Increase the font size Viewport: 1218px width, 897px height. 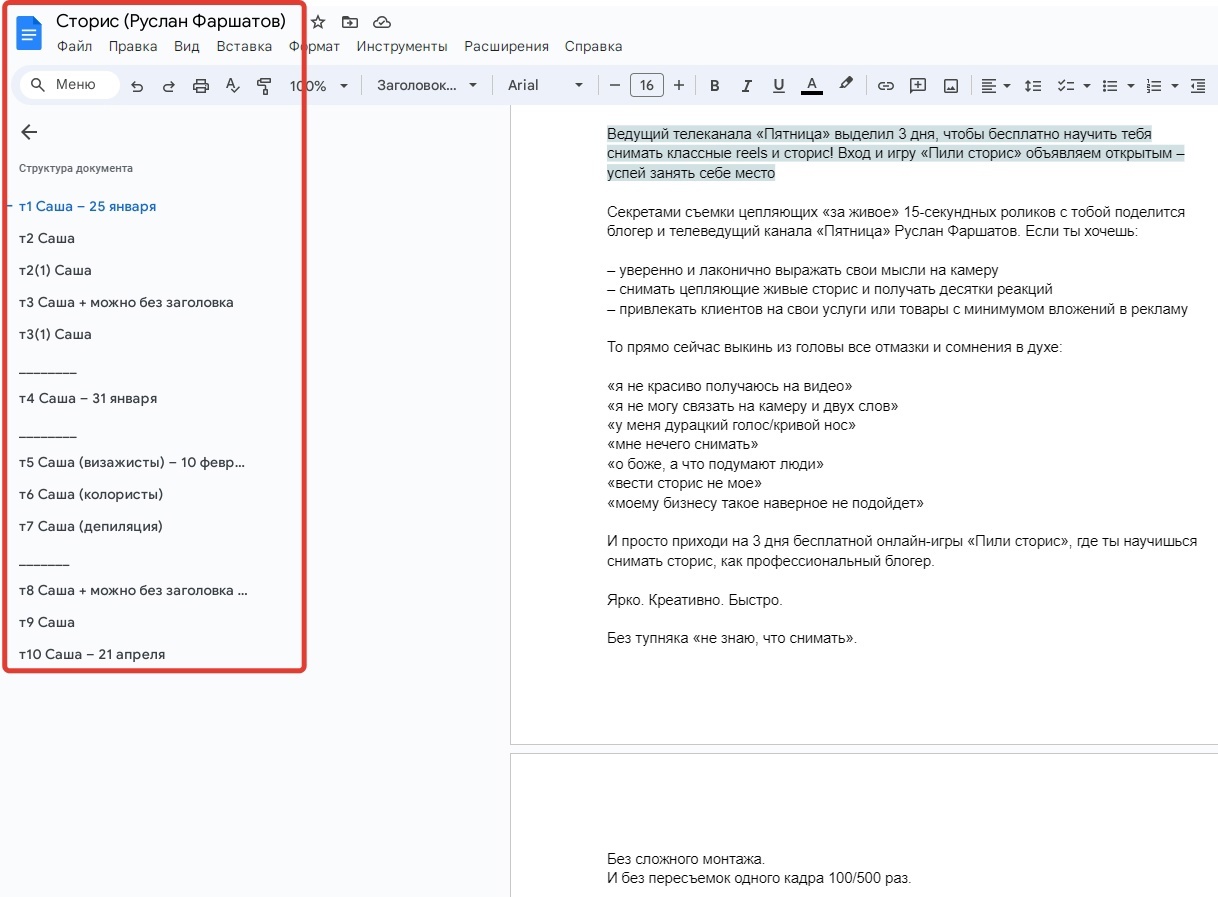[x=679, y=86]
